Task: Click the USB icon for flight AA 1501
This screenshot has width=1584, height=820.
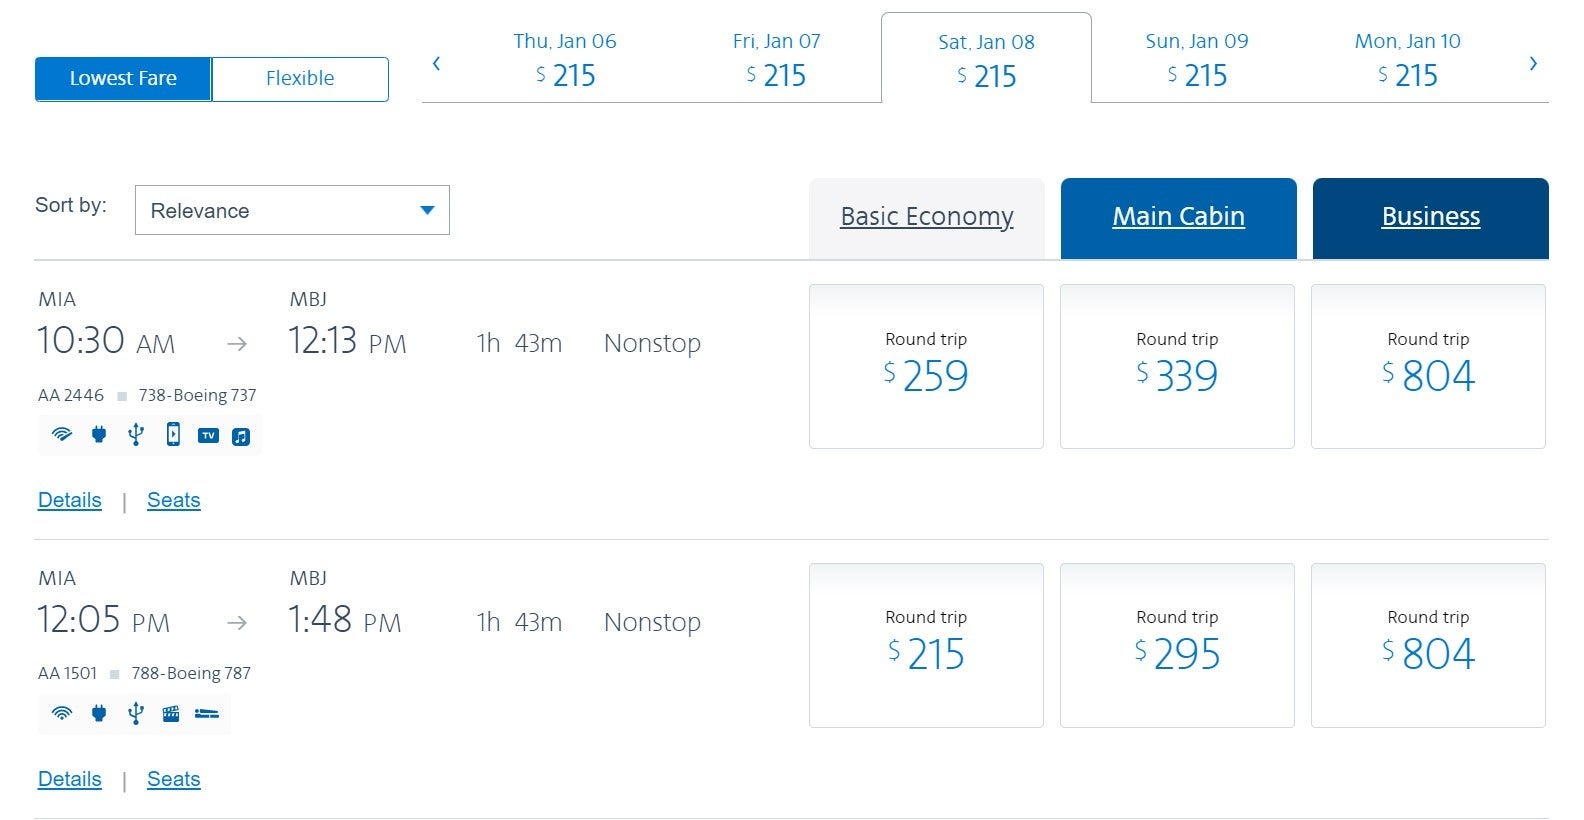Action: pyautogui.click(x=136, y=713)
